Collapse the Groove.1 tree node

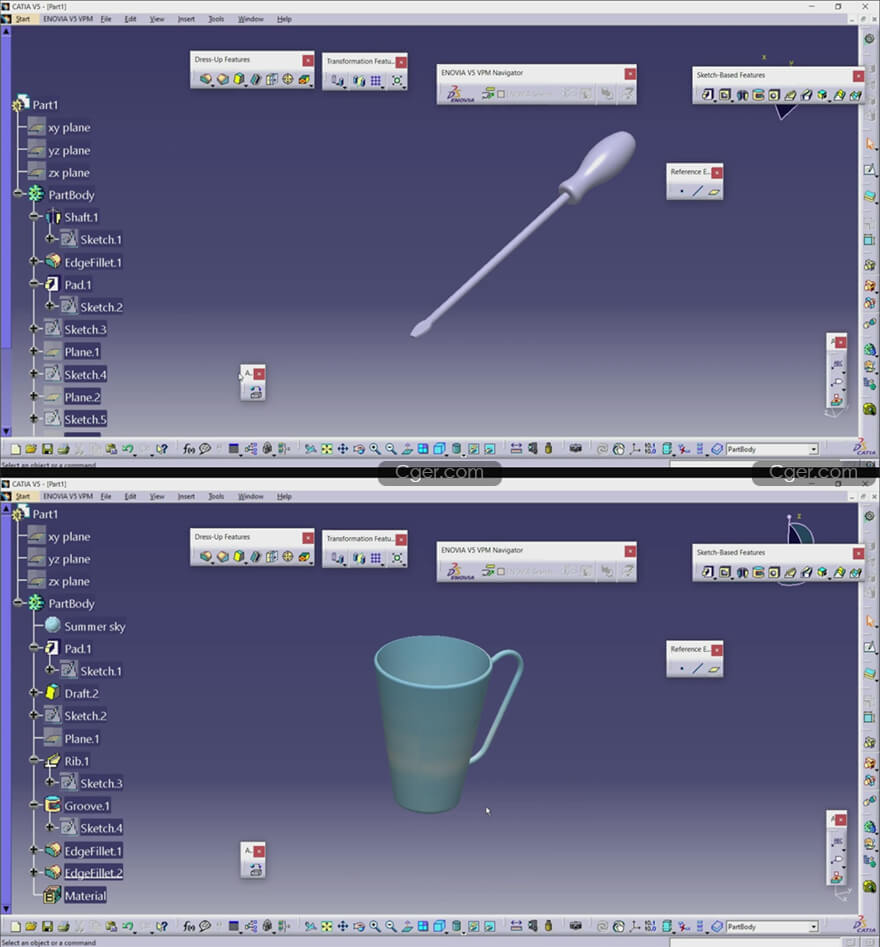(34, 805)
